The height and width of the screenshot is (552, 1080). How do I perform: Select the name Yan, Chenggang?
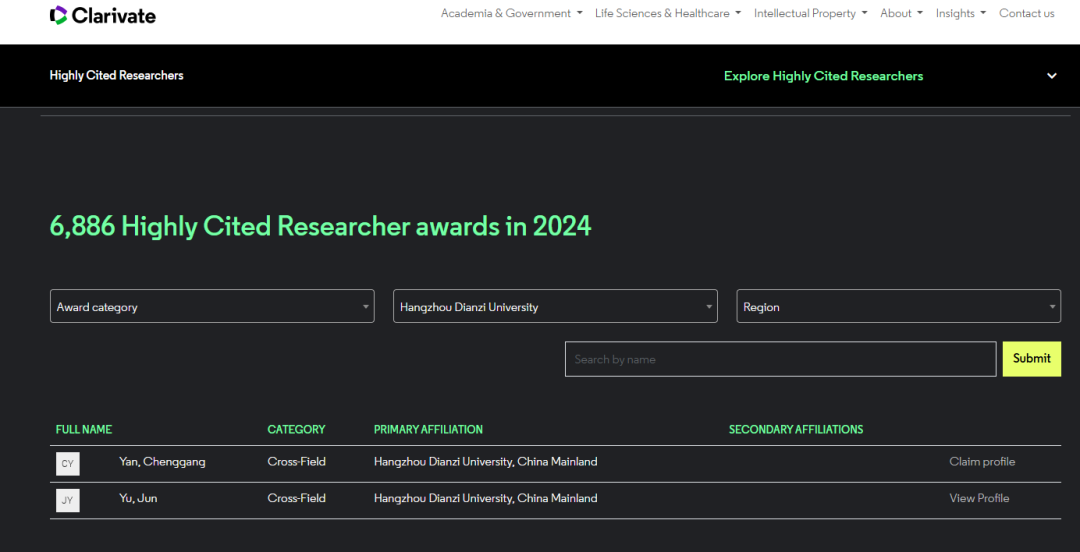click(x=162, y=462)
